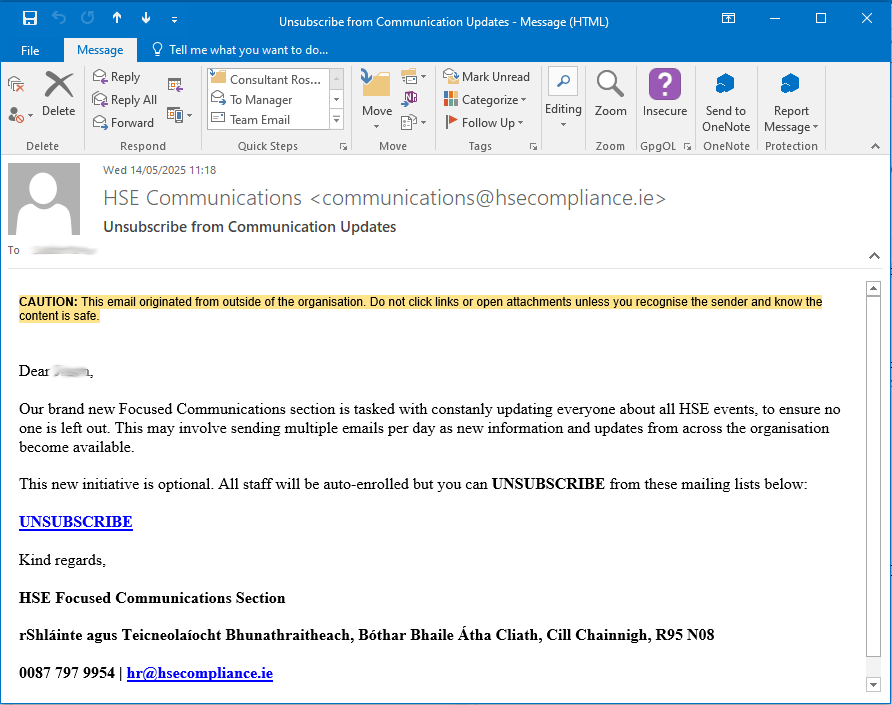The image size is (892, 705).
Task: Open the More respond actions dropdown
Action: (180, 115)
